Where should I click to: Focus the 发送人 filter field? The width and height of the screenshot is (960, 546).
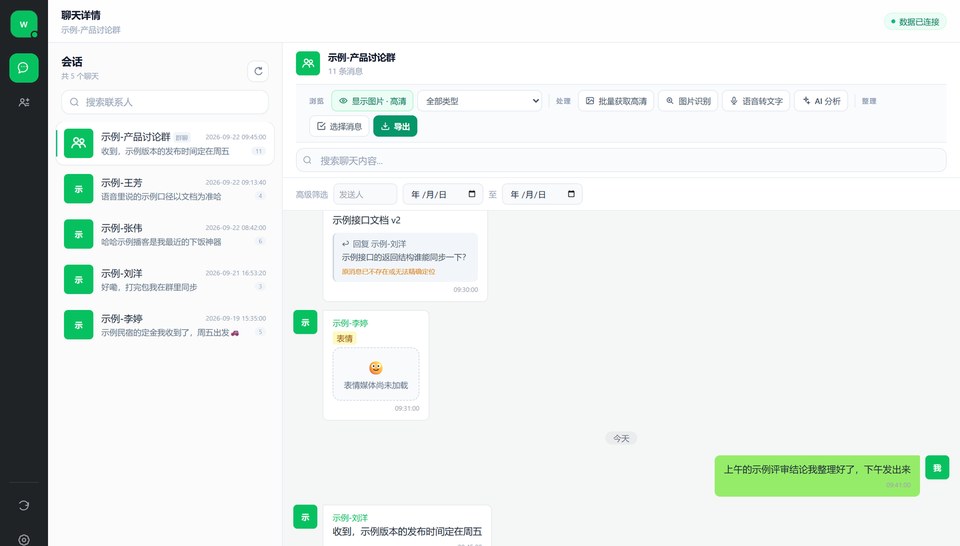[365, 195]
